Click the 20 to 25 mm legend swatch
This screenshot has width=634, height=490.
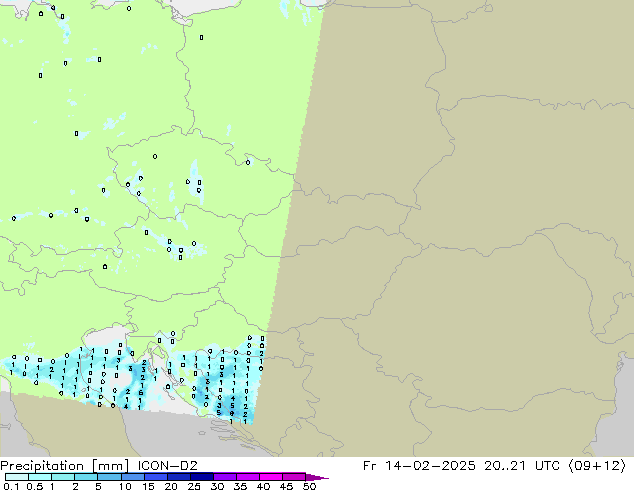(x=179, y=477)
